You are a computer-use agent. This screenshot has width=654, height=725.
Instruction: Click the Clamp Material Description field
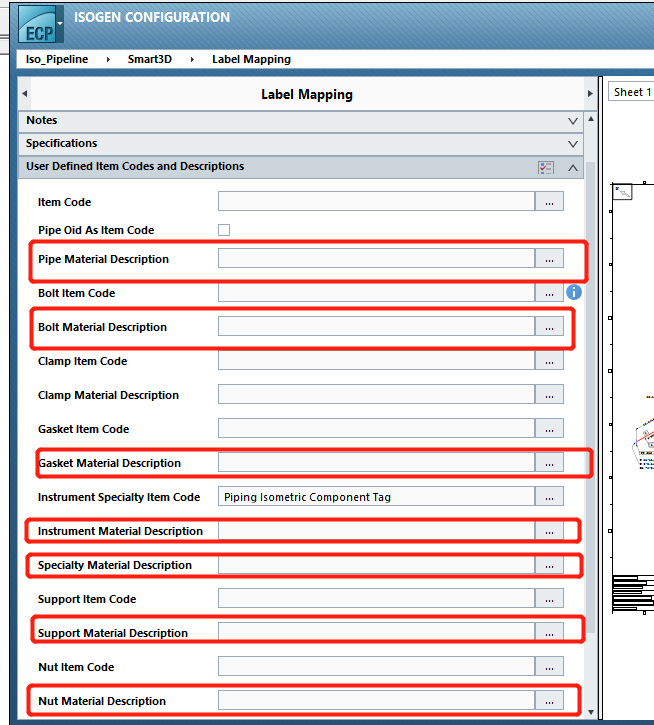[376, 394]
